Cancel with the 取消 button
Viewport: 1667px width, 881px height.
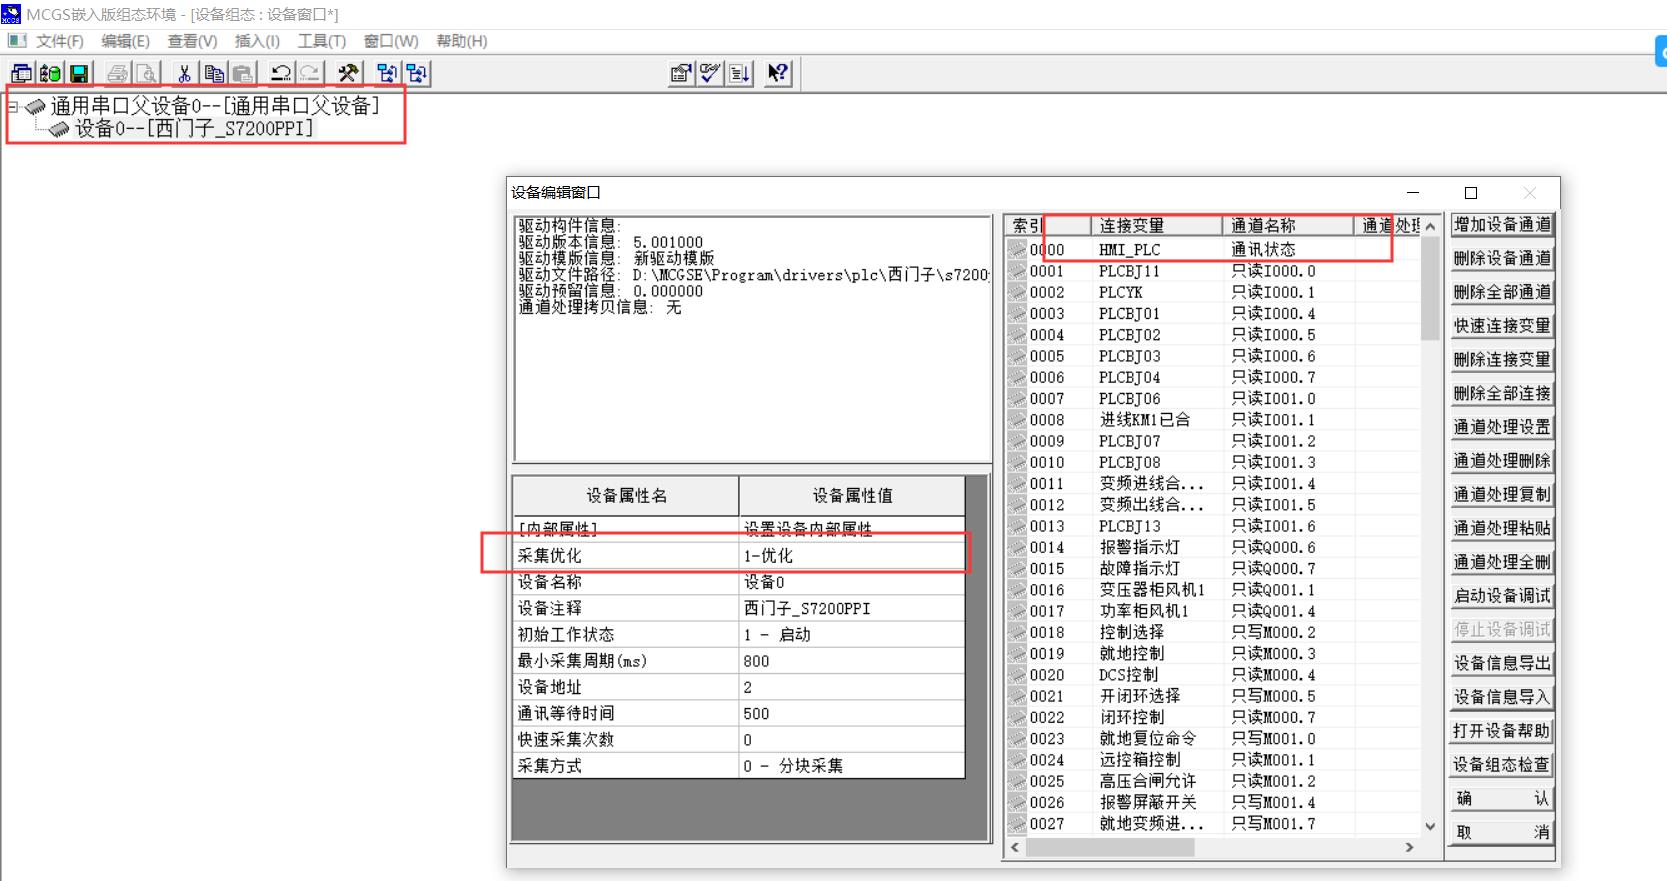(x=1502, y=832)
